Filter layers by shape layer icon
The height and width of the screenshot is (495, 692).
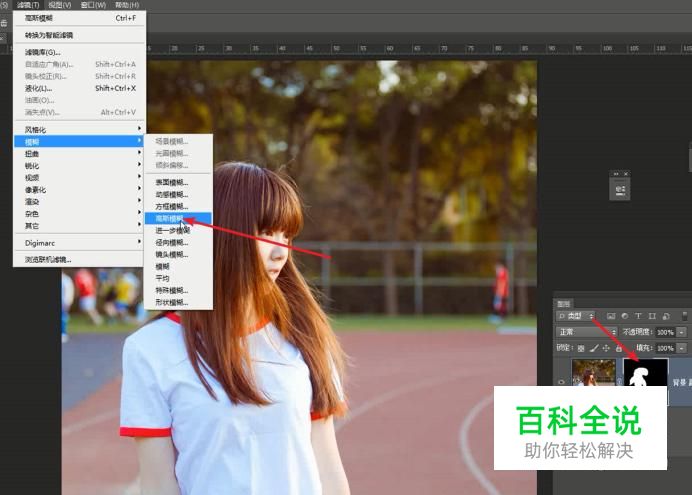652,316
